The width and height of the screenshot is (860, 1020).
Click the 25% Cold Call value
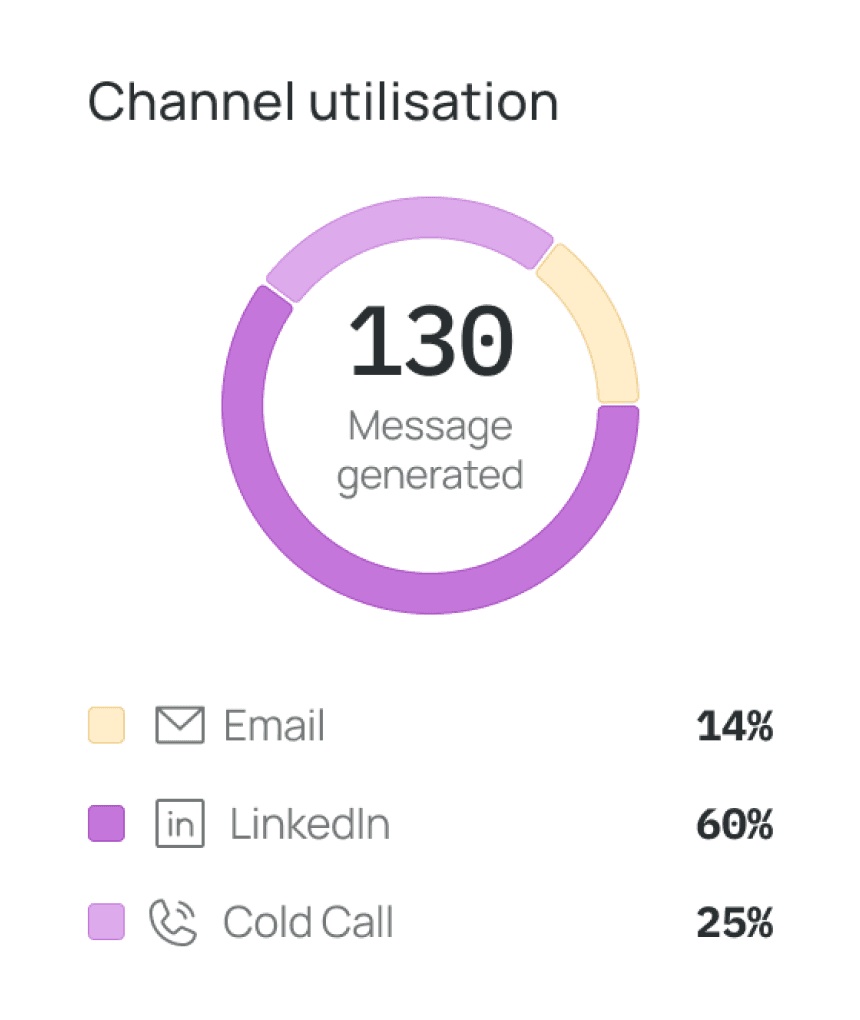coord(734,922)
